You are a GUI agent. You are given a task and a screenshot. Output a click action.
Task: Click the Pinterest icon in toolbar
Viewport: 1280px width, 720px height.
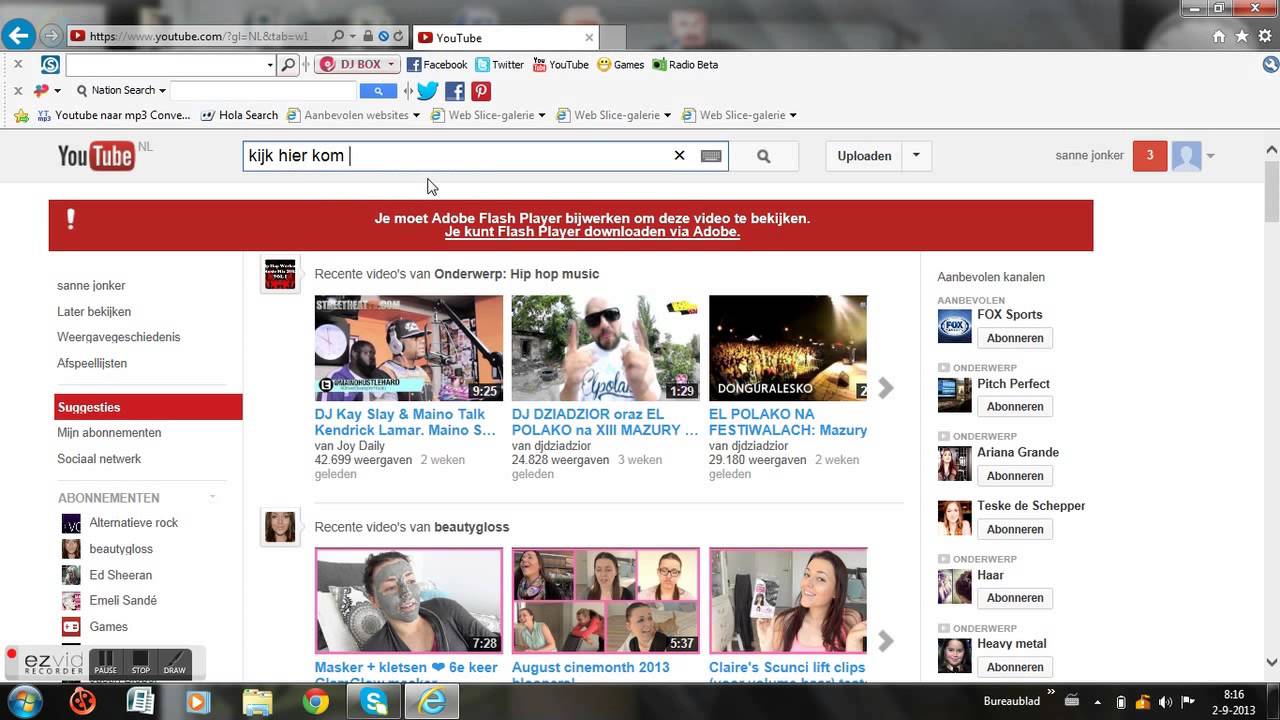481,91
